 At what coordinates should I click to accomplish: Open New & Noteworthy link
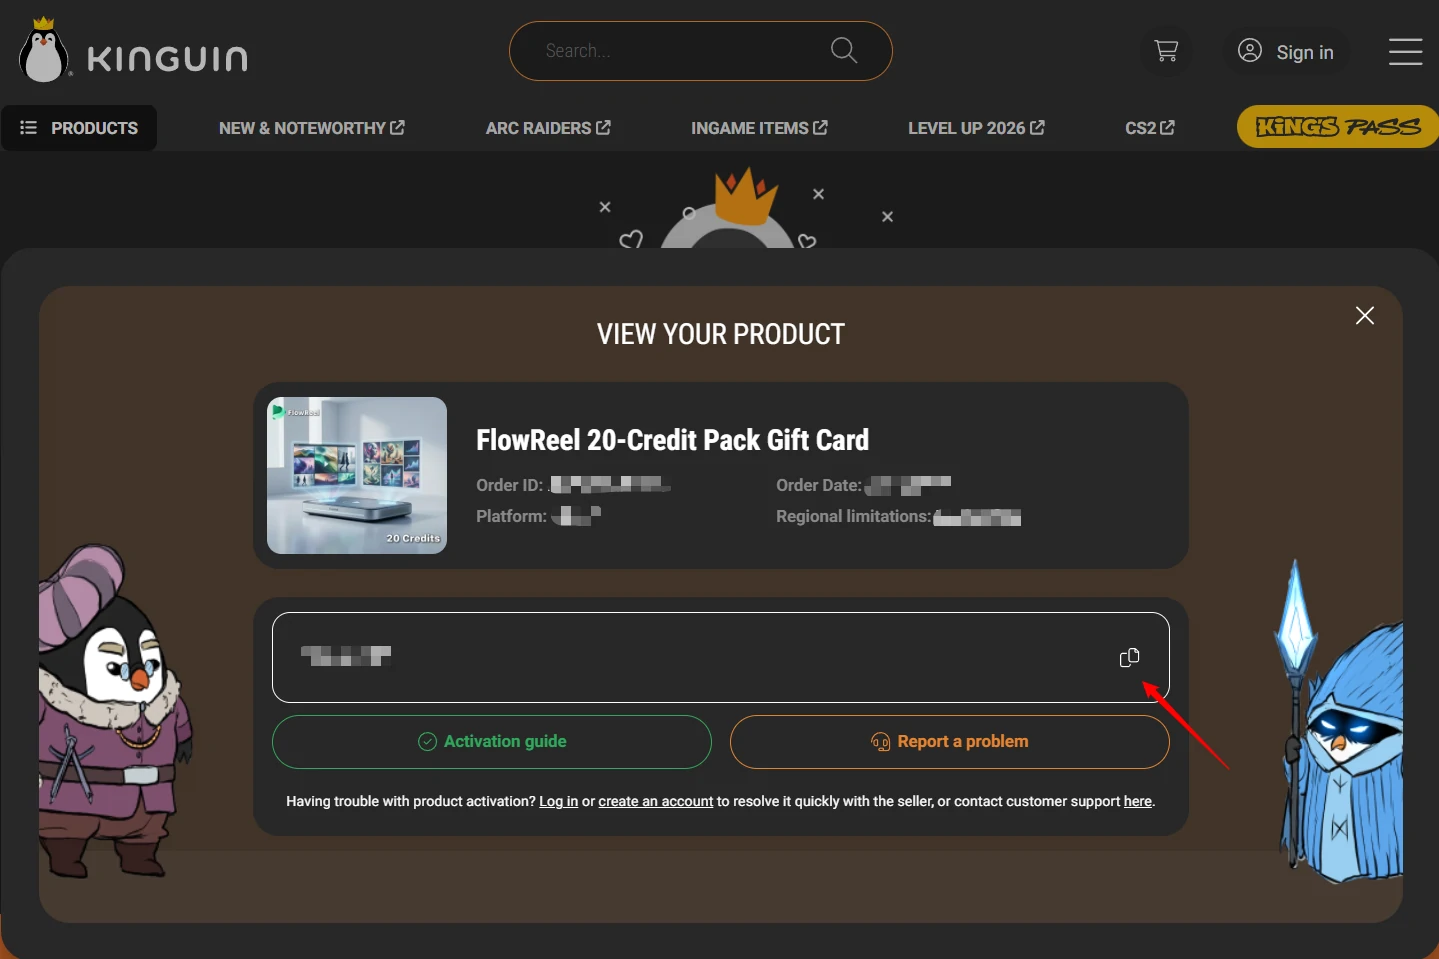pyautogui.click(x=312, y=128)
